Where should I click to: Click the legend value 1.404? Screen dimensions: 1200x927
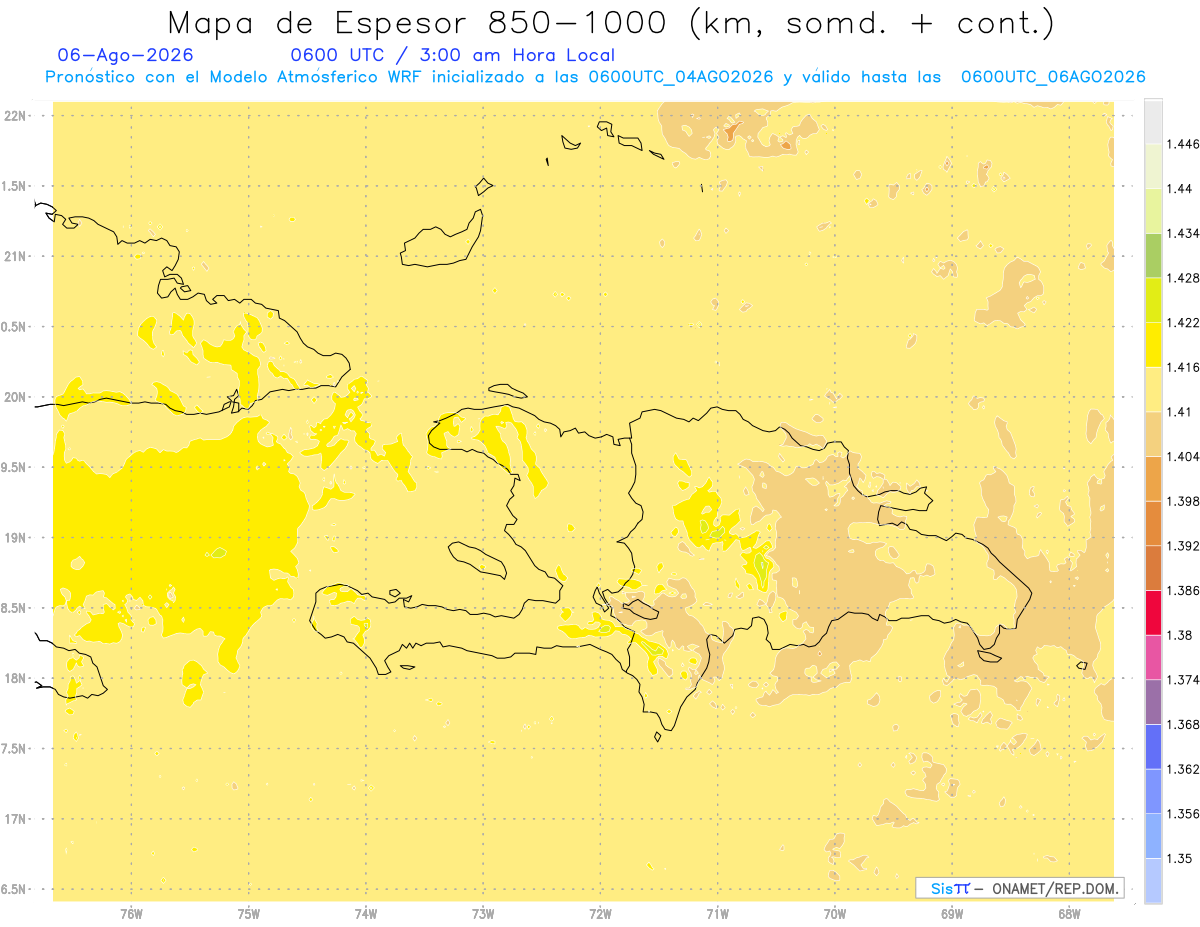[x=1183, y=457]
